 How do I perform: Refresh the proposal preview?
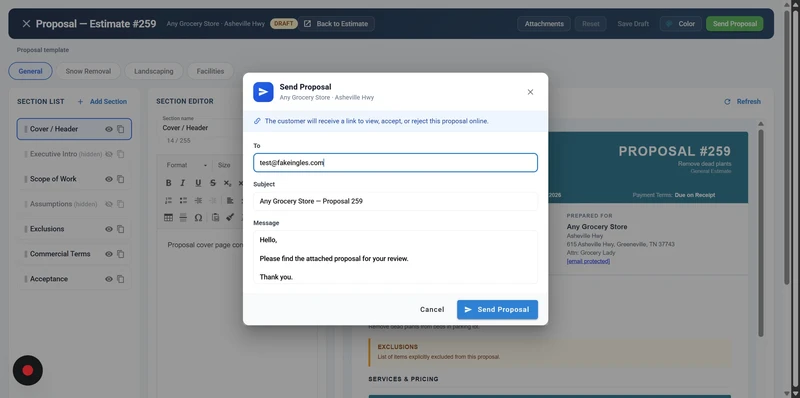pos(742,102)
